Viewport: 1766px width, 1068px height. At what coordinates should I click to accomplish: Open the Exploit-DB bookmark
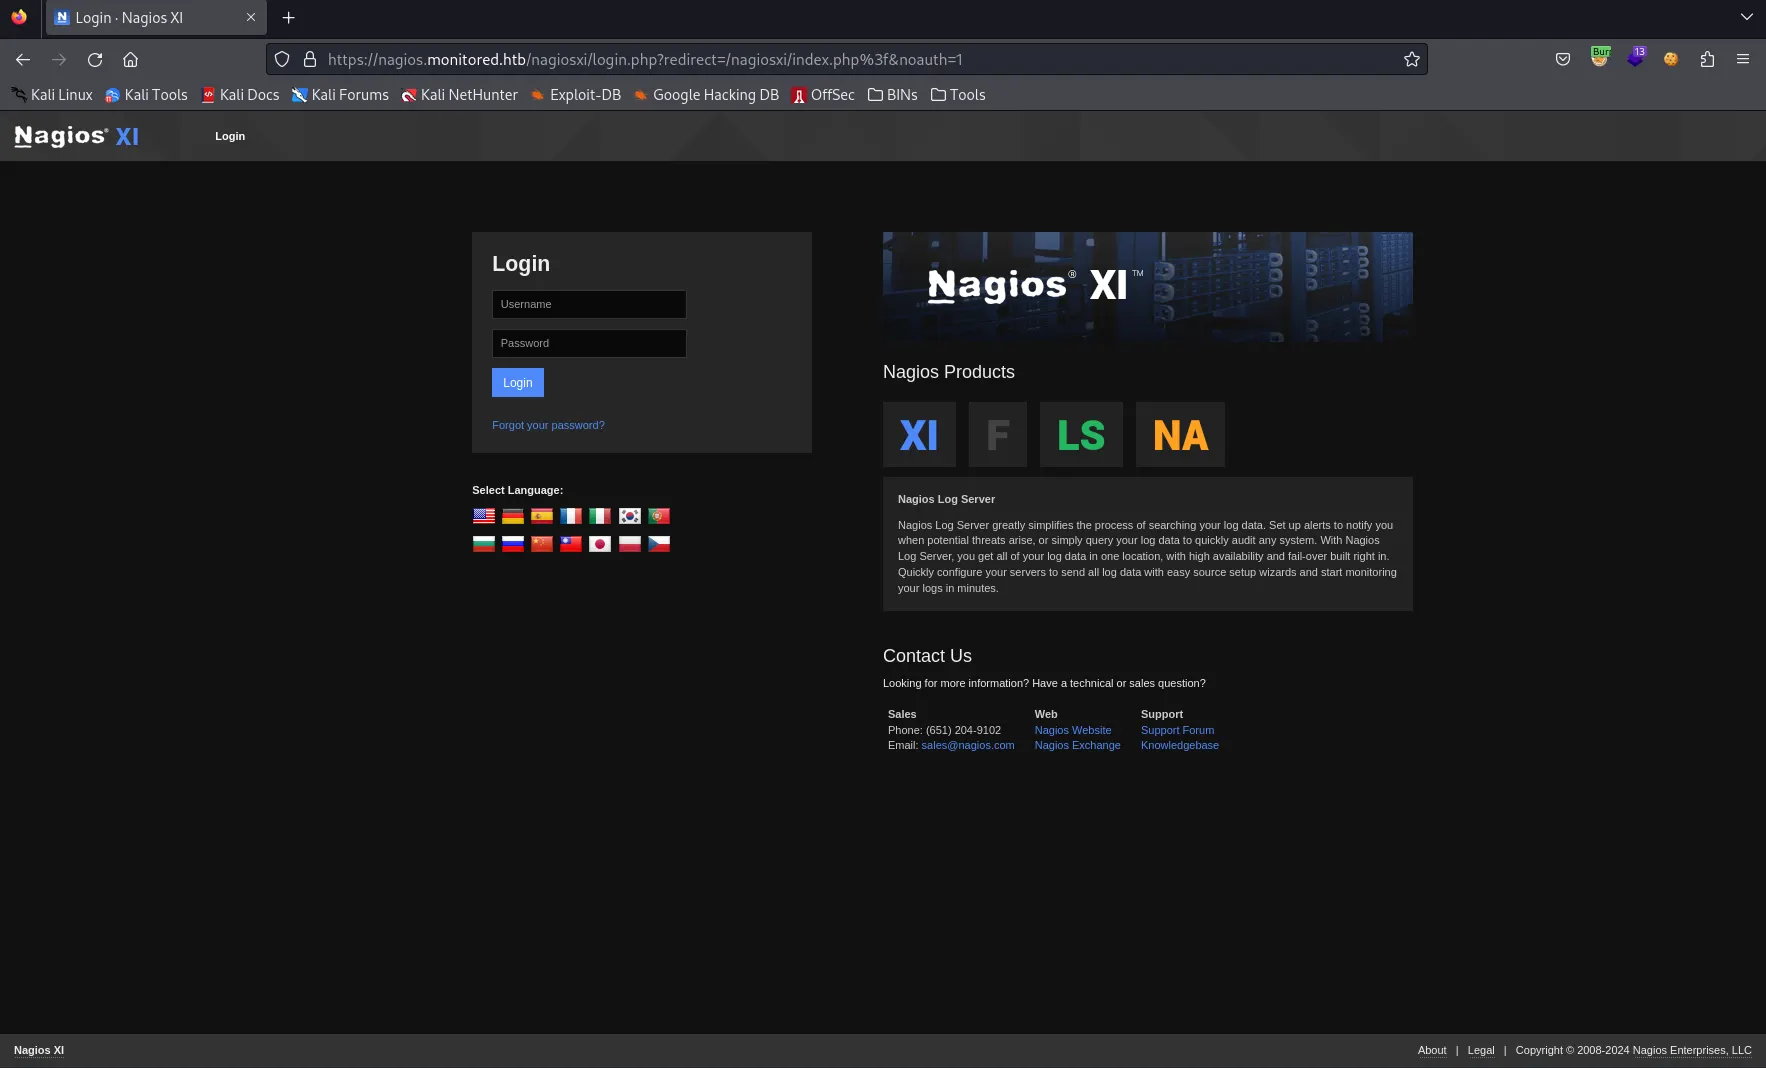click(575, 95)
